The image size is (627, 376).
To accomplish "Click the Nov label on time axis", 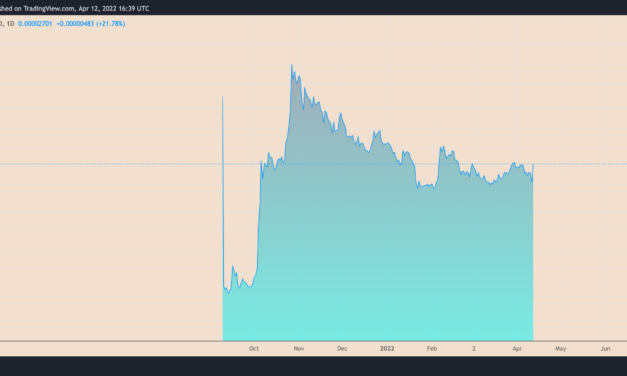I will [x=299, y=348].
